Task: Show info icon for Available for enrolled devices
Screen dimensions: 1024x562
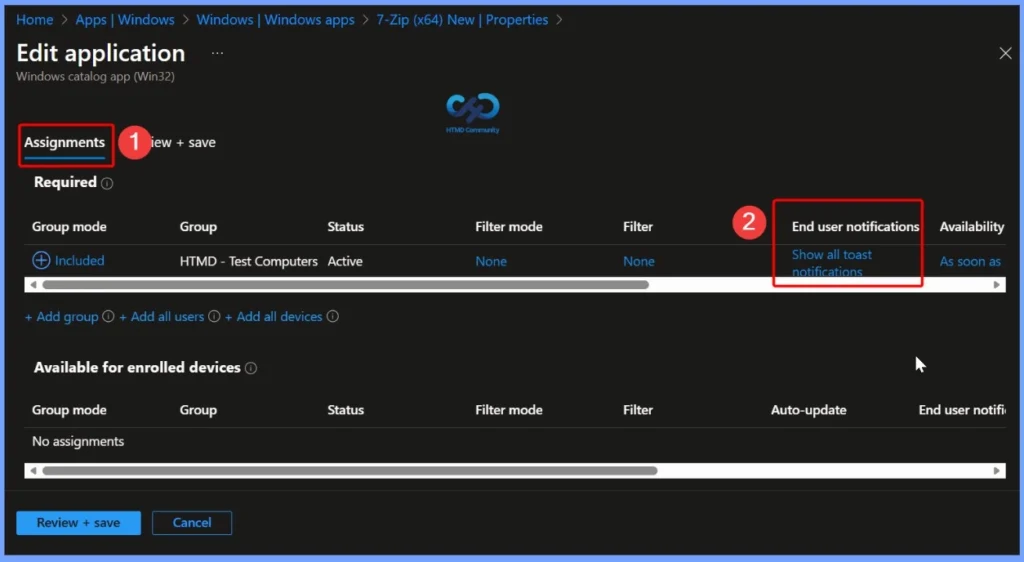Action: [251, 368]
